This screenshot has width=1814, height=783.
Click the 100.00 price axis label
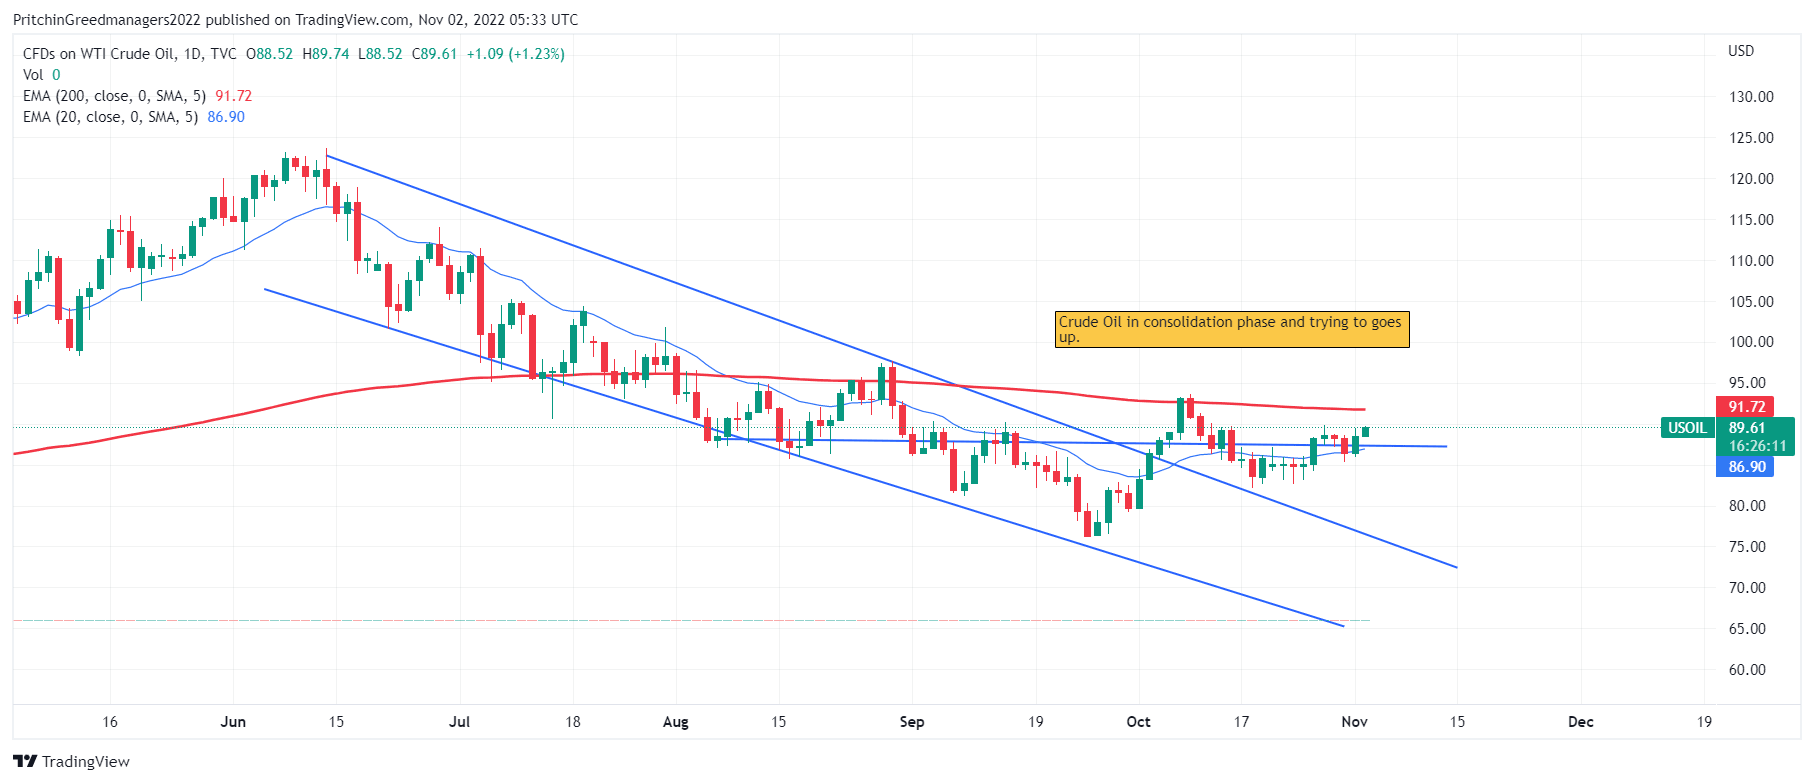coord(1751,342)
